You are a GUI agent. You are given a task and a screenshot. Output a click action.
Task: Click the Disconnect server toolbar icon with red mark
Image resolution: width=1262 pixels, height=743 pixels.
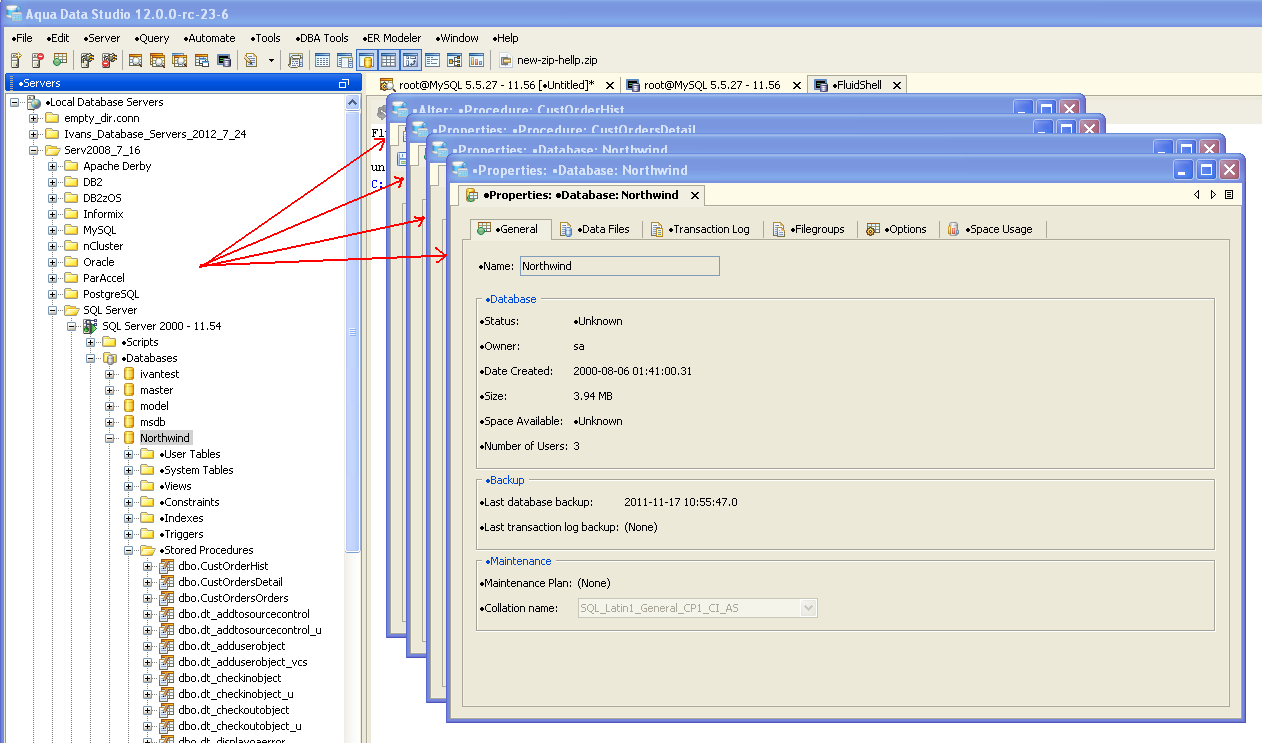click(x=110, y=60)
